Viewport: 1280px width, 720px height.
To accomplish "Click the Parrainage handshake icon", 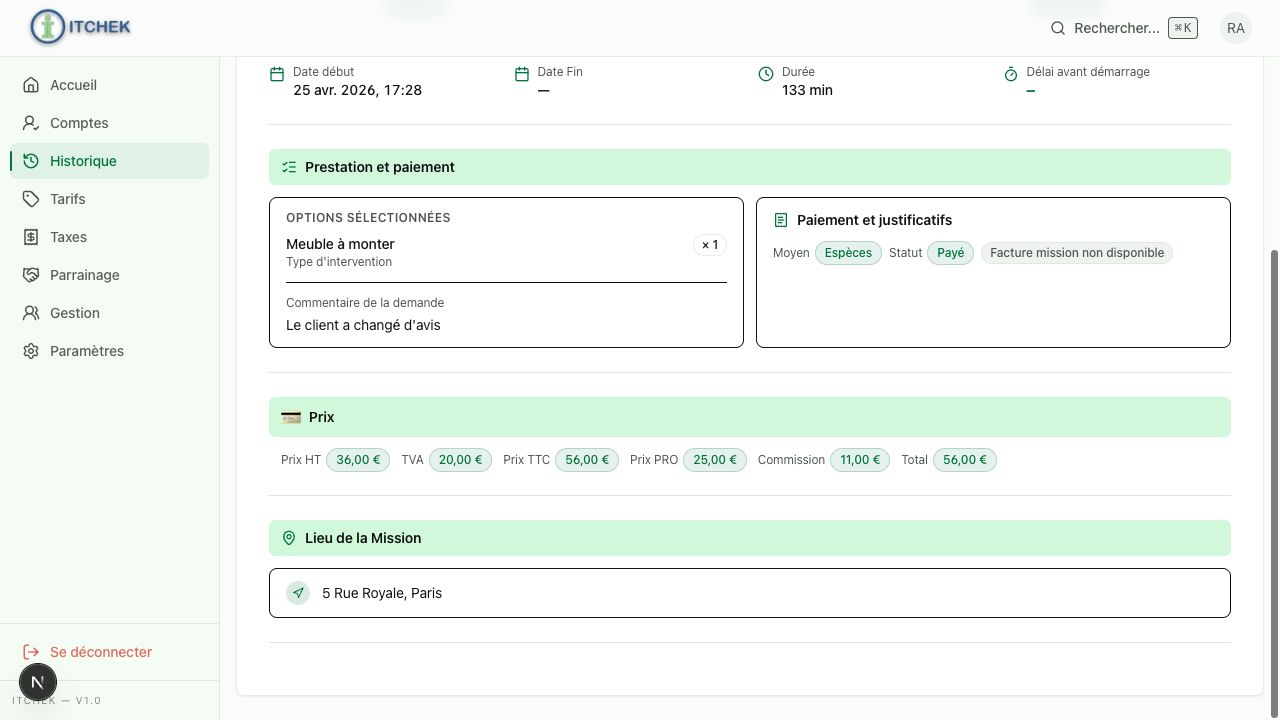I will click(x=31, y=275).
